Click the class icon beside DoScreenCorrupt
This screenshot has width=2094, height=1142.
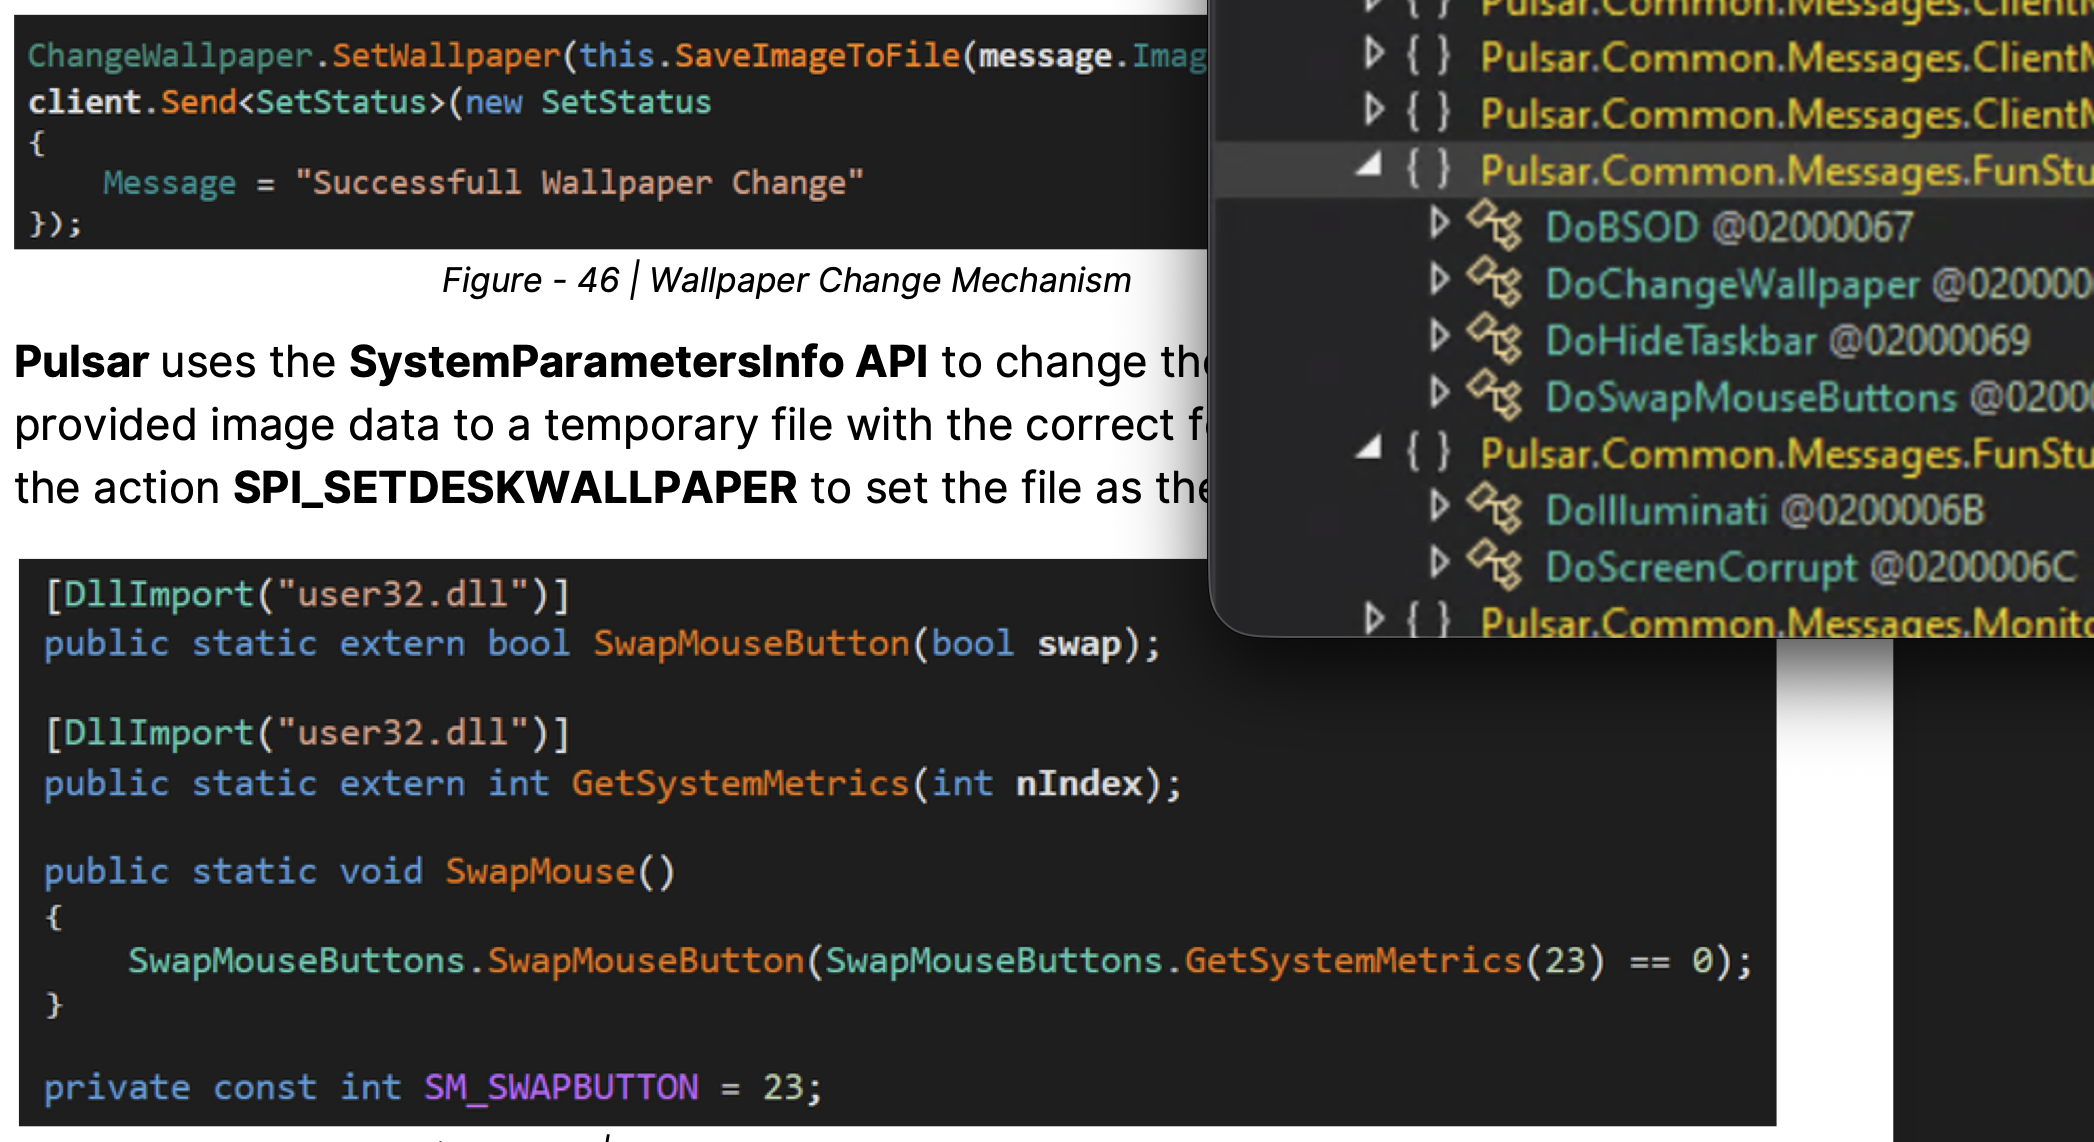point(1495,565)
